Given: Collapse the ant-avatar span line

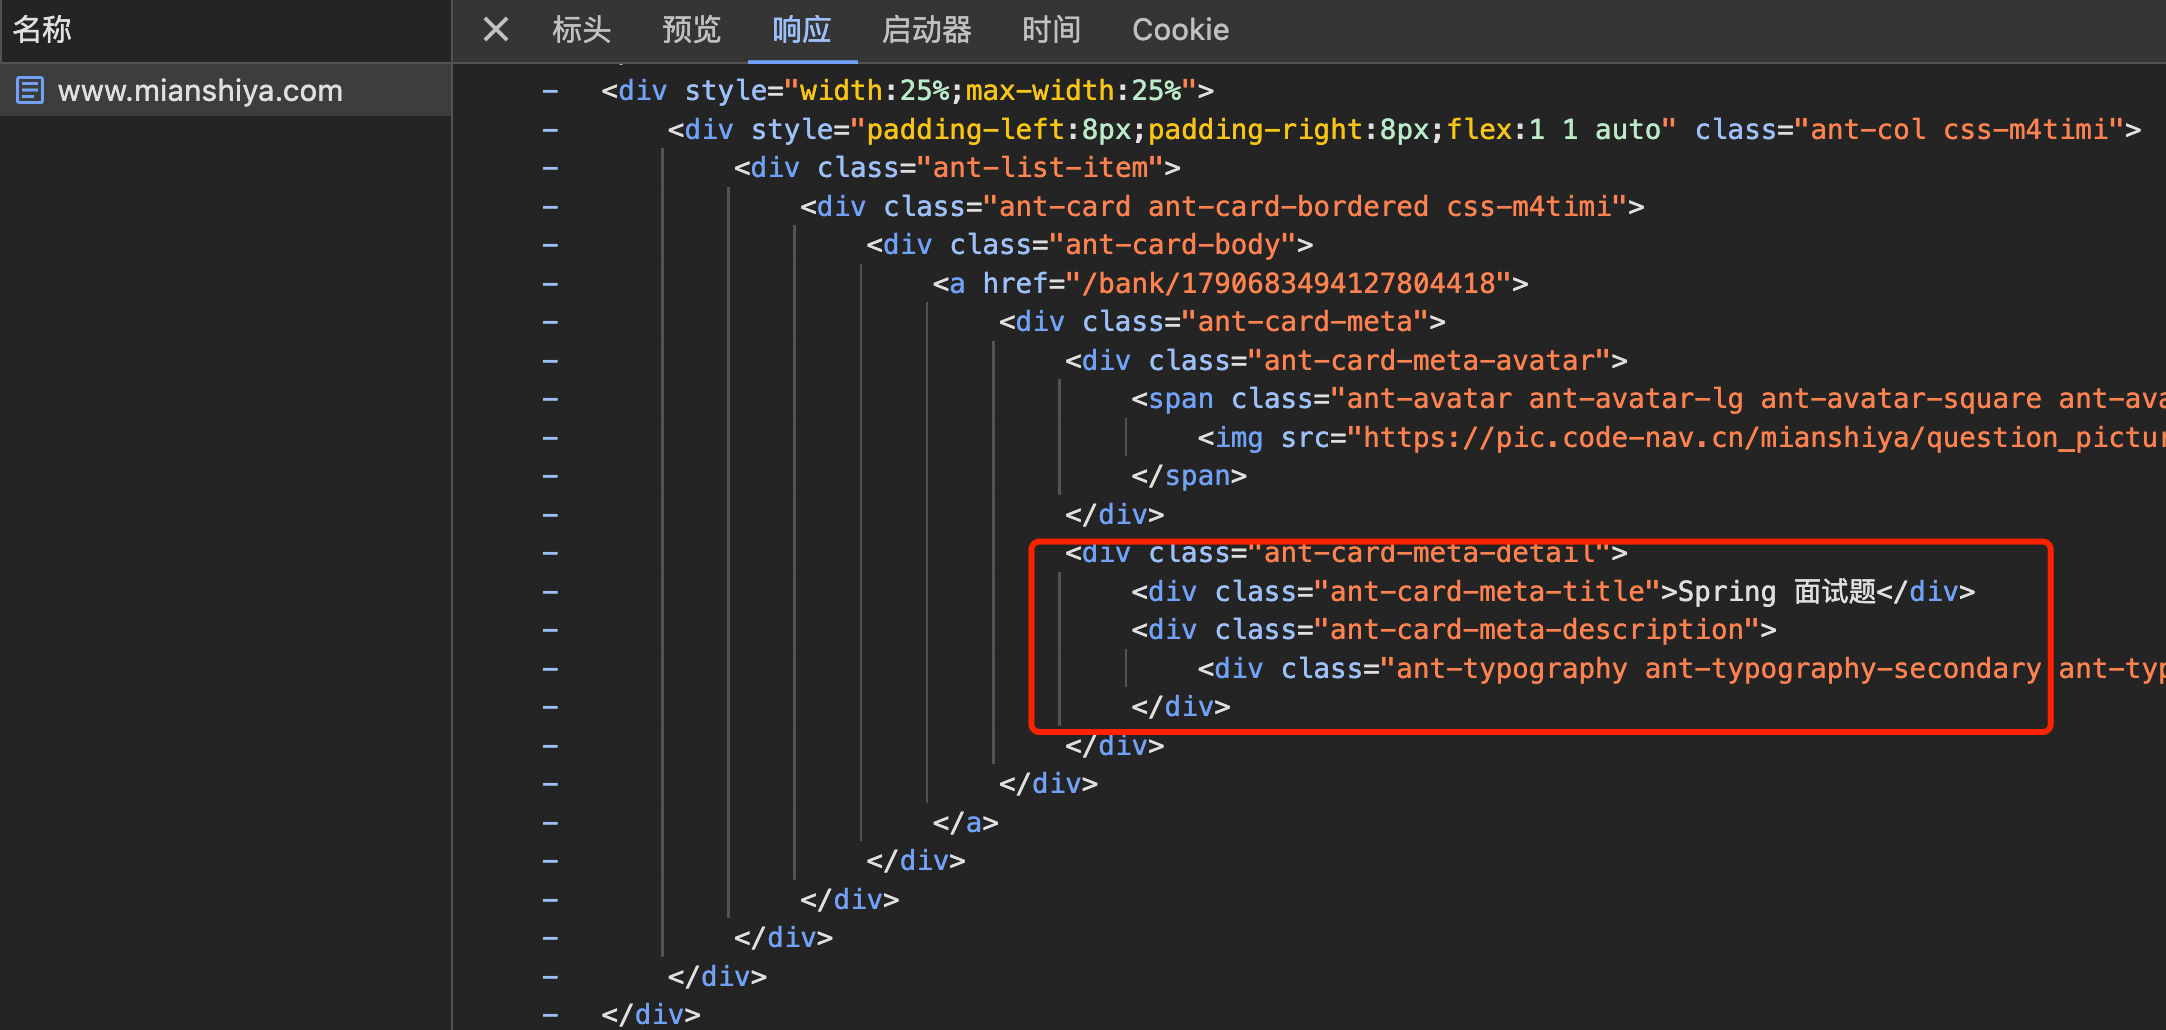Looking at the screenshot, I should [550, 399].
